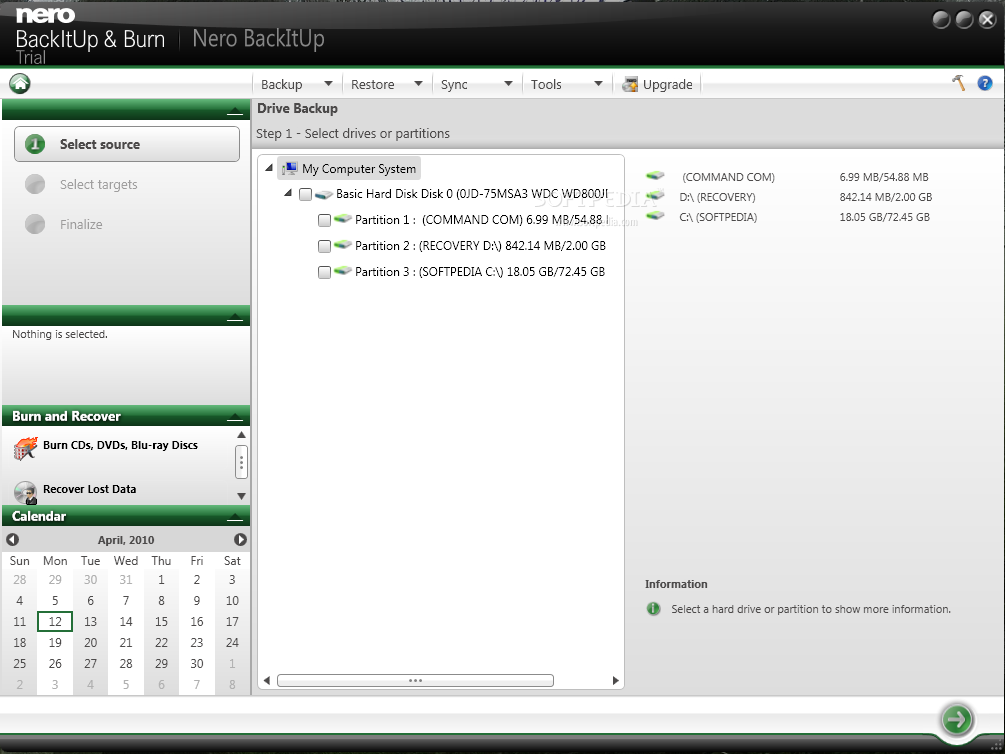Go to next month in Calendar
1005x754 pixels.
pyautogui.click(x=240, y=540)
